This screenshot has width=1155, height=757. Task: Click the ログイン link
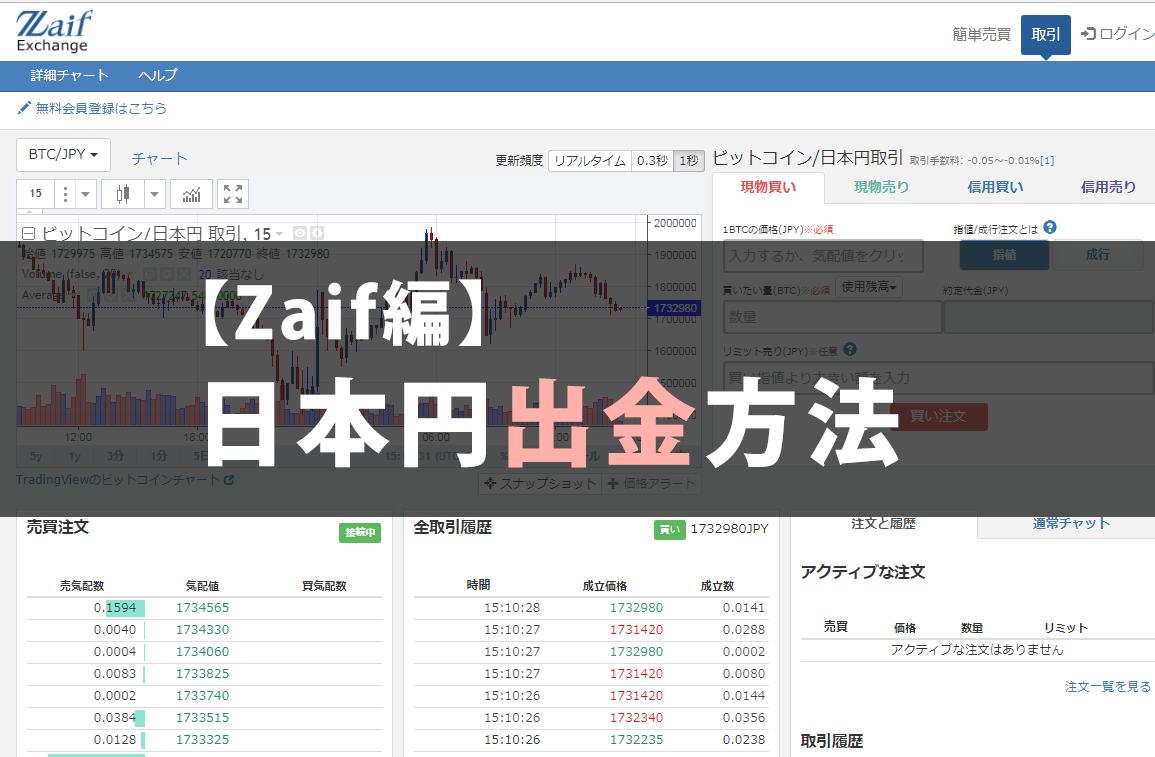pos(1126,33)
